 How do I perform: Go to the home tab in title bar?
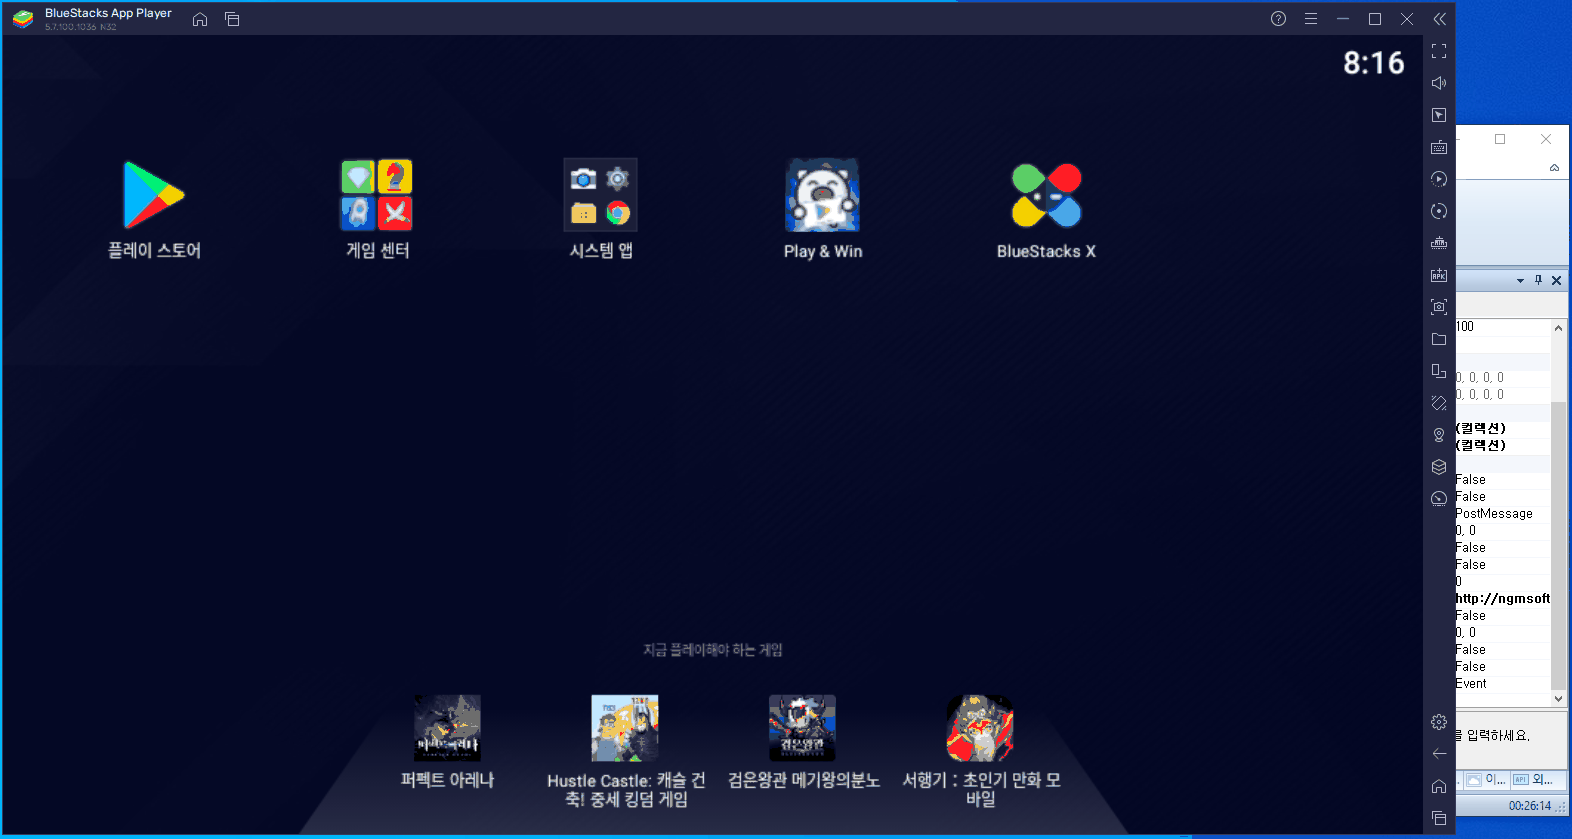(200, 19)
